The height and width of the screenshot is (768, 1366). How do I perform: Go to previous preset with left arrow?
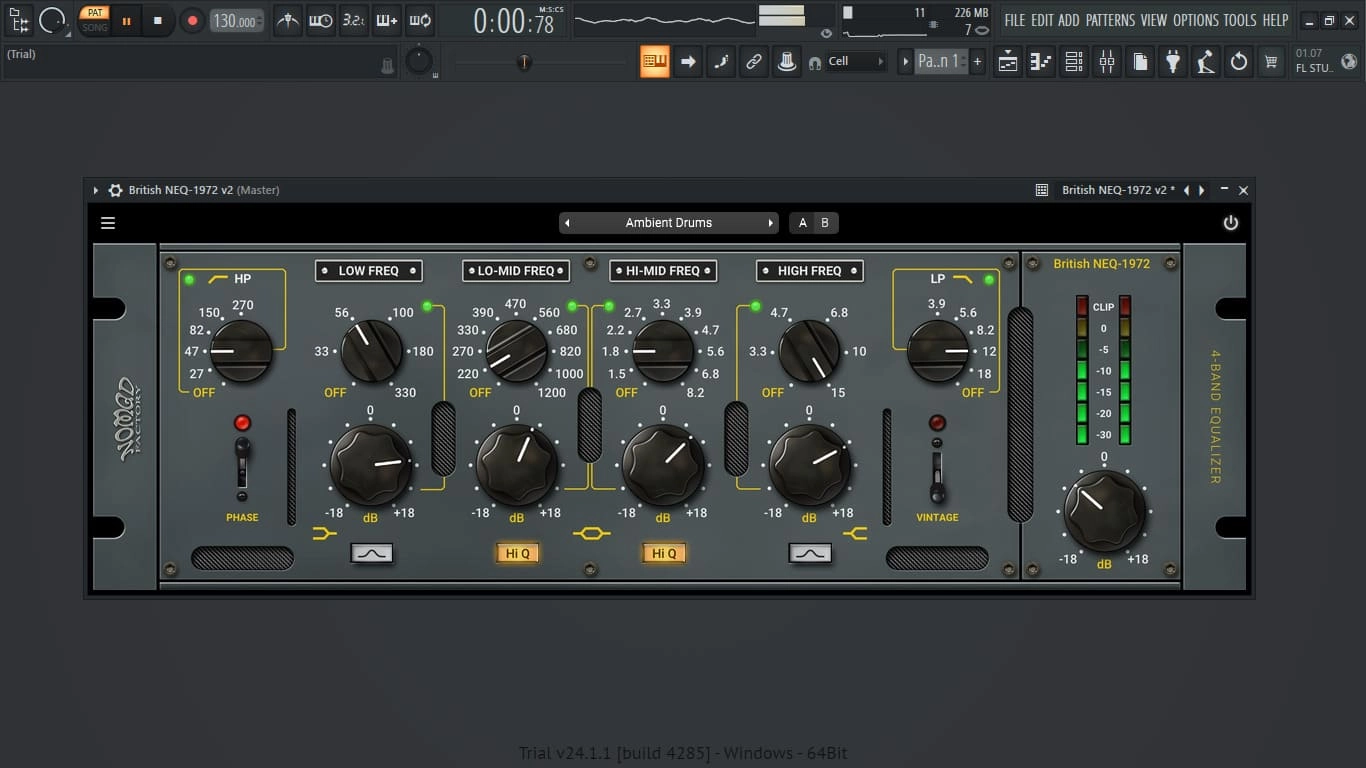pyautogui.click(x=567, y=223)
